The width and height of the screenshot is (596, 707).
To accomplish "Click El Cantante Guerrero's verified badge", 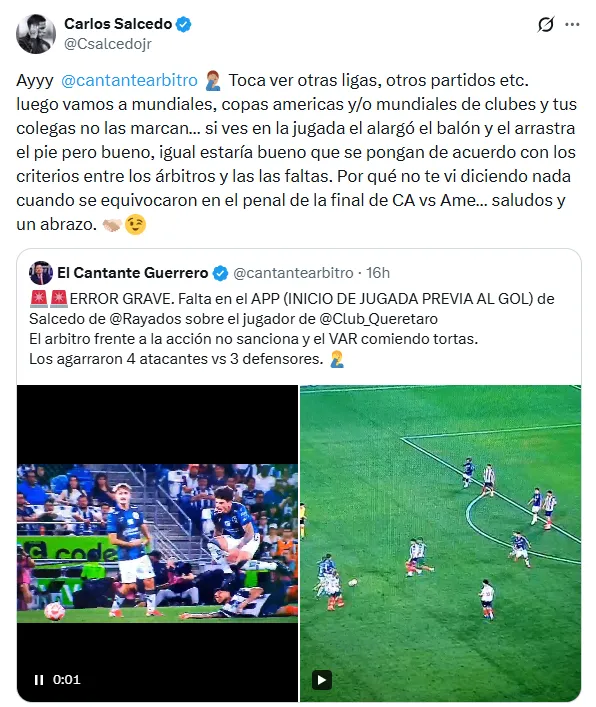I will 220,273.
